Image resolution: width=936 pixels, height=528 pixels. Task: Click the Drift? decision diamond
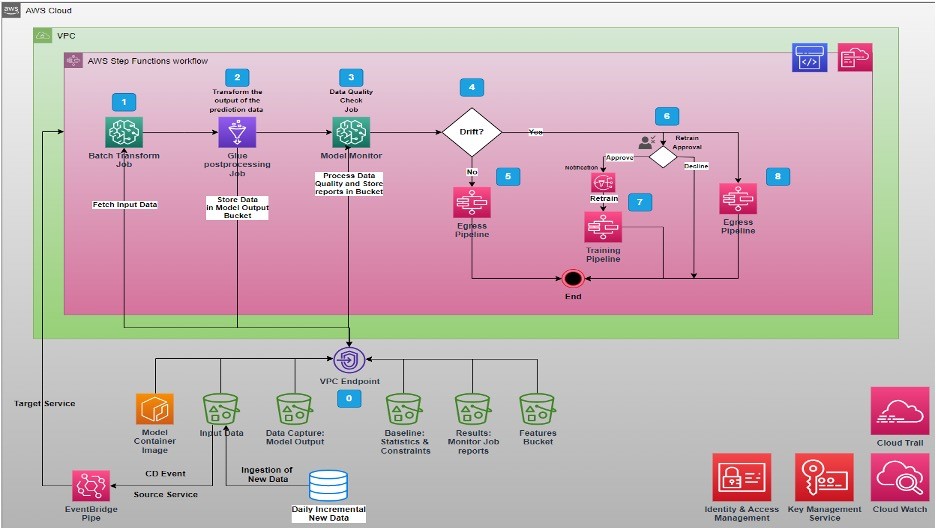pyautogui.click(x=472, y=132)
